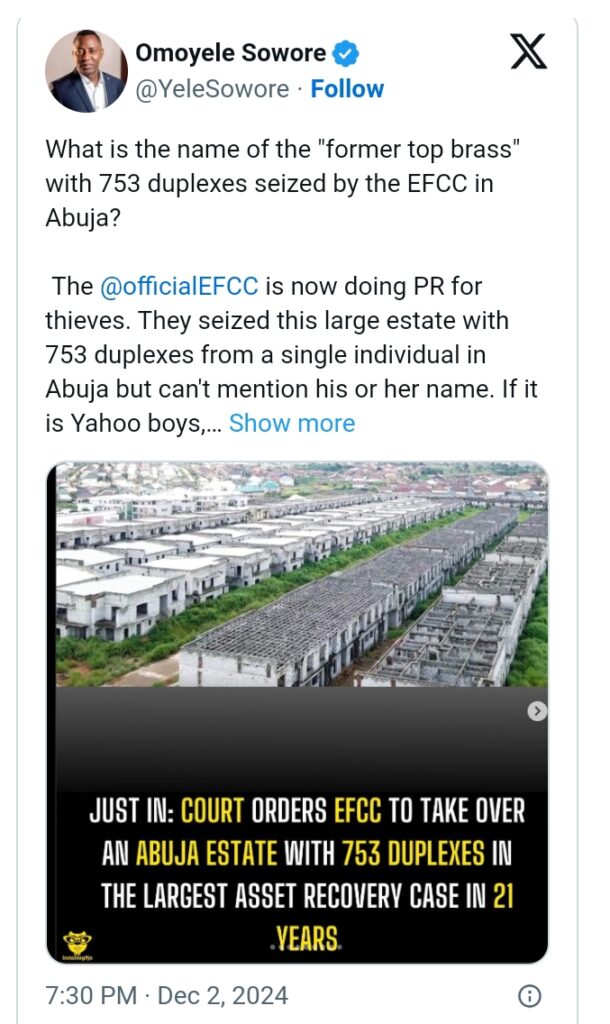The width and height of the screenshot is (610, 1024).
Task: Click yellow '753 DUPLEXES' caption text
Action: [x=413, y=852]
